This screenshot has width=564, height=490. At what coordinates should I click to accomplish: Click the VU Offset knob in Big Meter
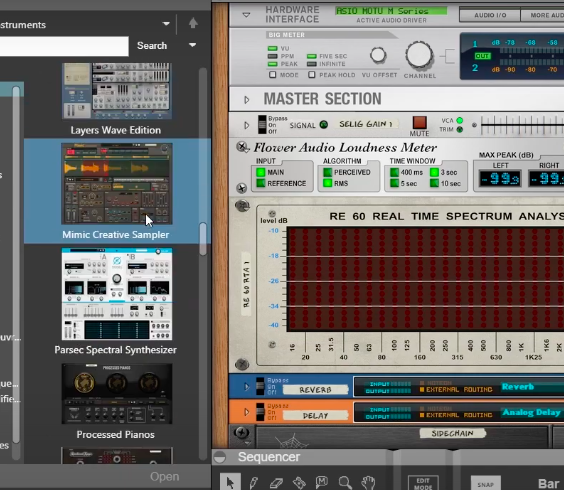[378, 55]
